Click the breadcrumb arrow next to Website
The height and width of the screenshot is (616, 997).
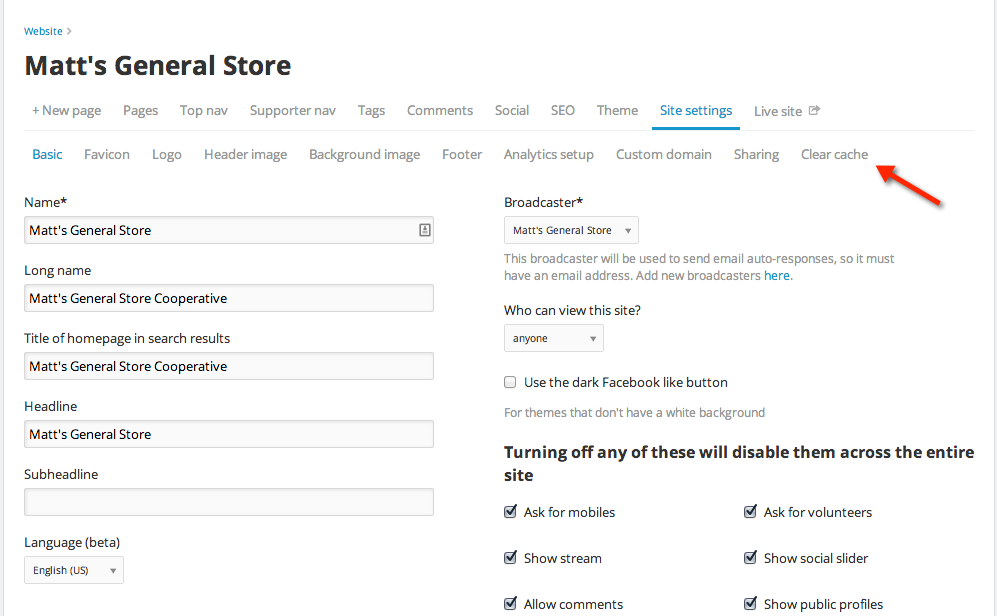[69, 31]
